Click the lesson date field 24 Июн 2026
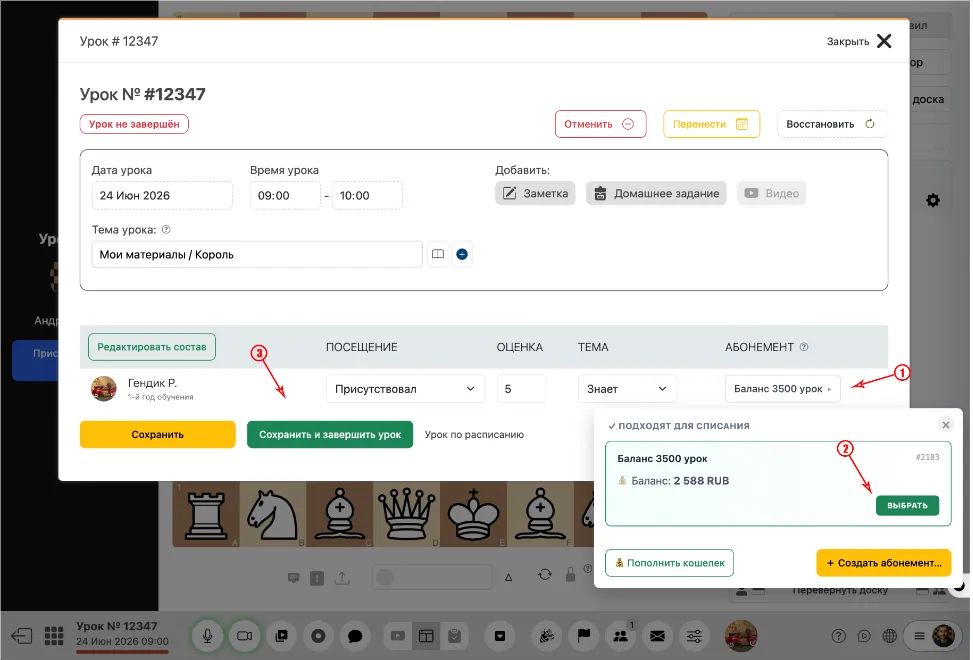973x660 pixels. pyautogui.click(x=162, y=195)
